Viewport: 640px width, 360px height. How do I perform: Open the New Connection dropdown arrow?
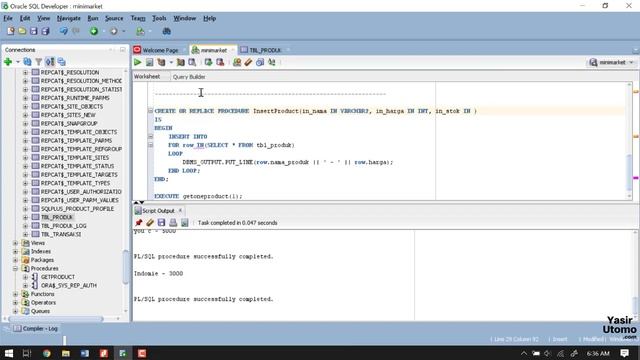click(18, 62)
